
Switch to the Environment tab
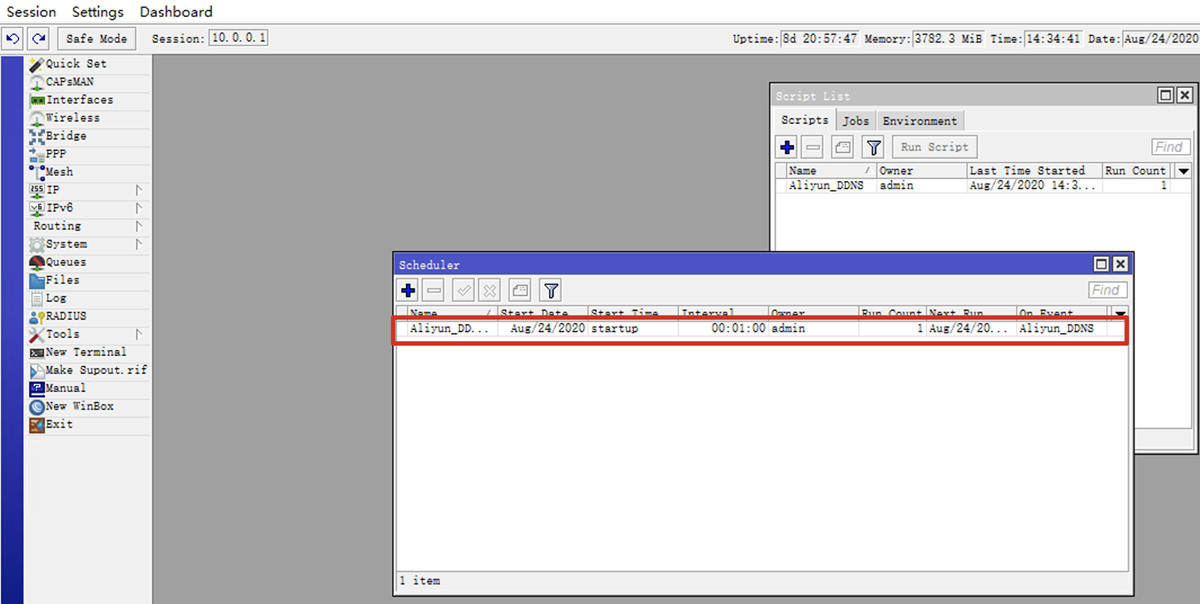919,121
